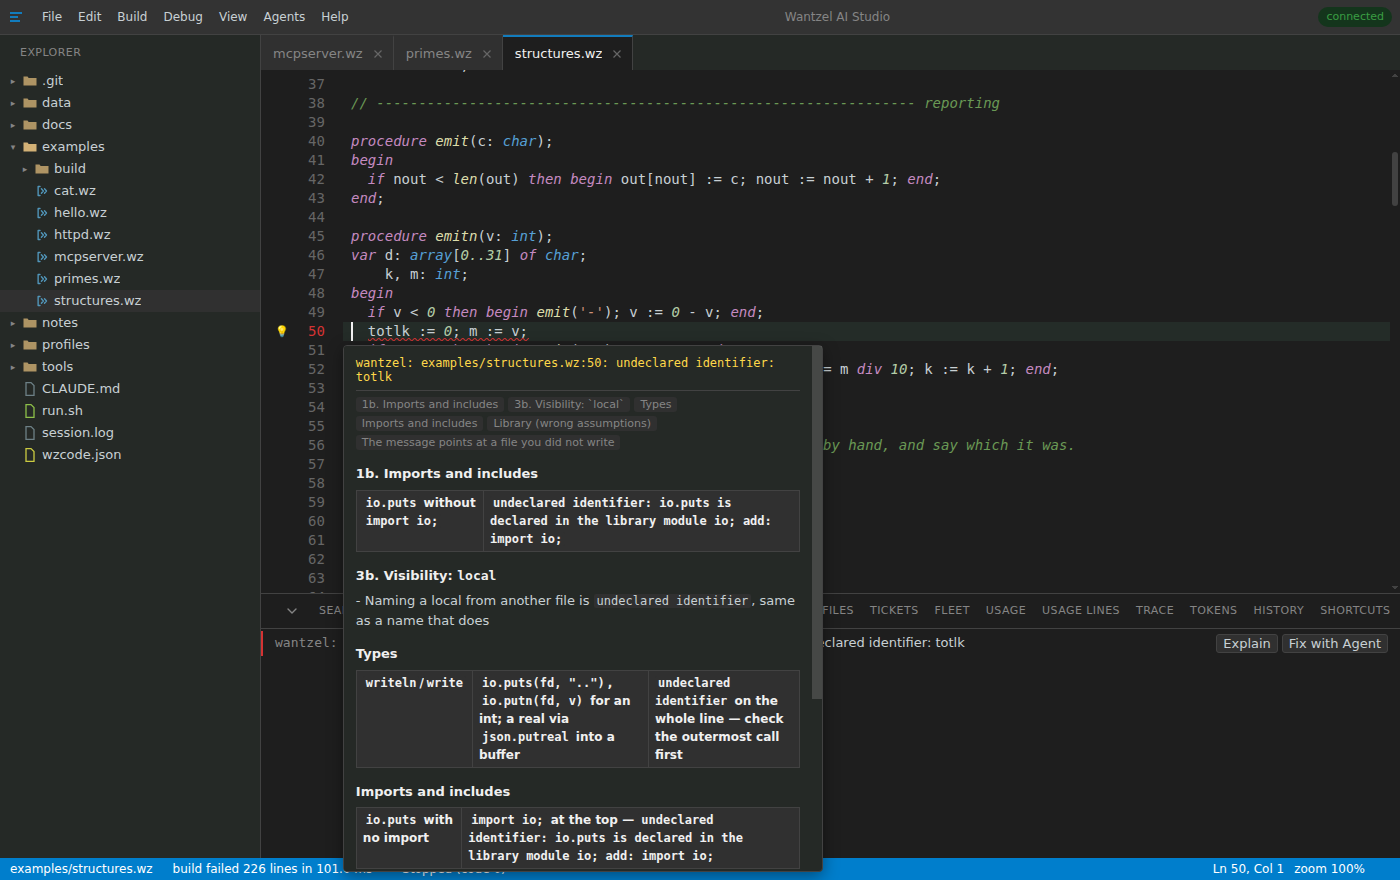The height and width of the screenshot is (880, 1400).
Task: Click the CLAUDE.md file icon
Action: point(30,389)
